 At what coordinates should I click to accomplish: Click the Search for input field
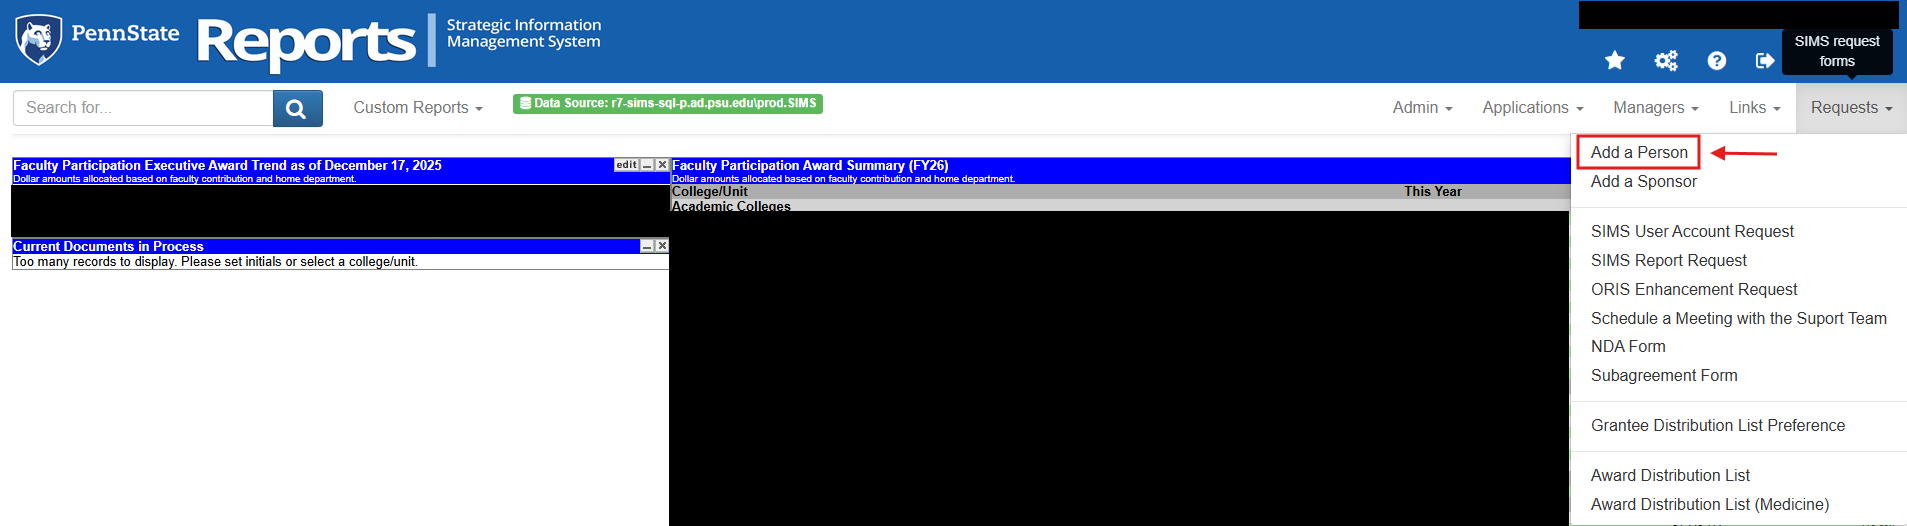click(143, 108)
